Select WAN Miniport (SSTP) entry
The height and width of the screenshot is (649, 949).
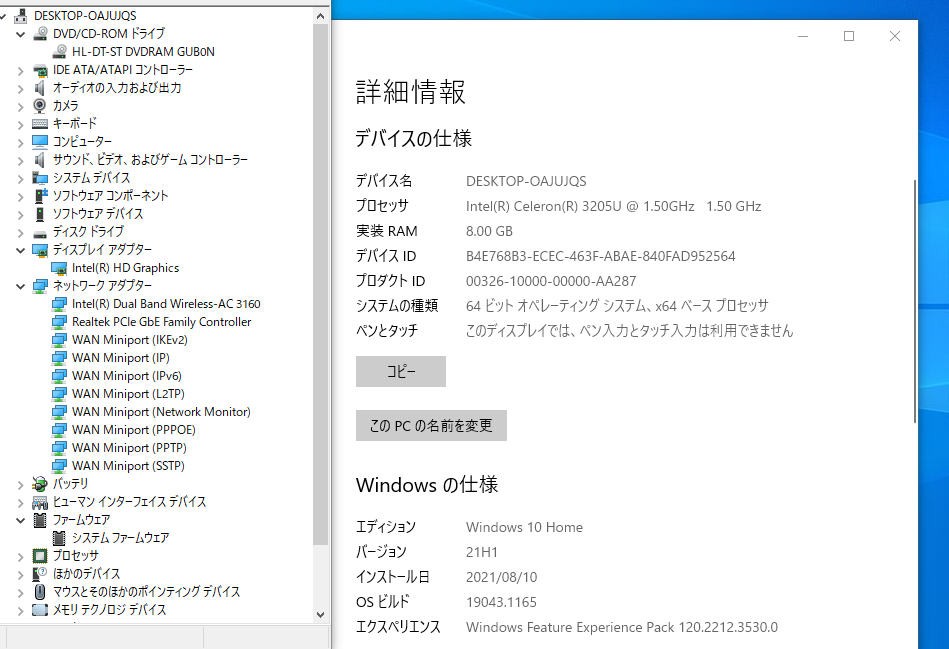(x=128, y=466)
